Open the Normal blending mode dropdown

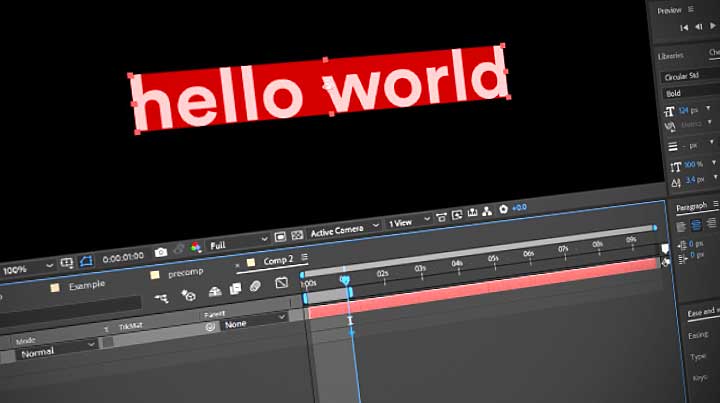point(56,350)
